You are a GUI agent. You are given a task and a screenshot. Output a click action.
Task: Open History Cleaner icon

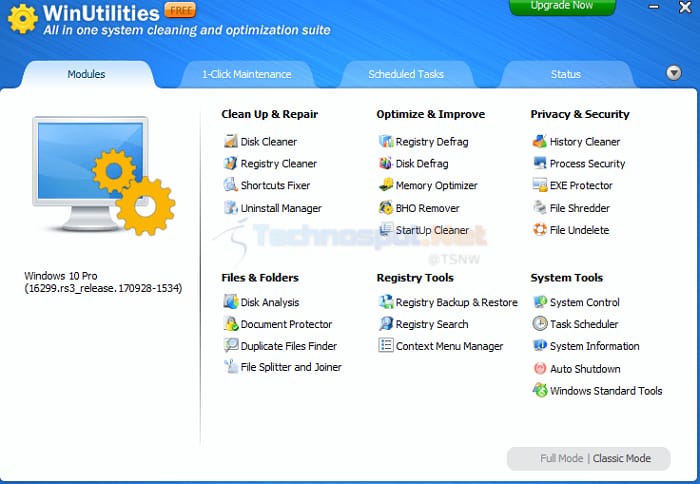(540, 141)
